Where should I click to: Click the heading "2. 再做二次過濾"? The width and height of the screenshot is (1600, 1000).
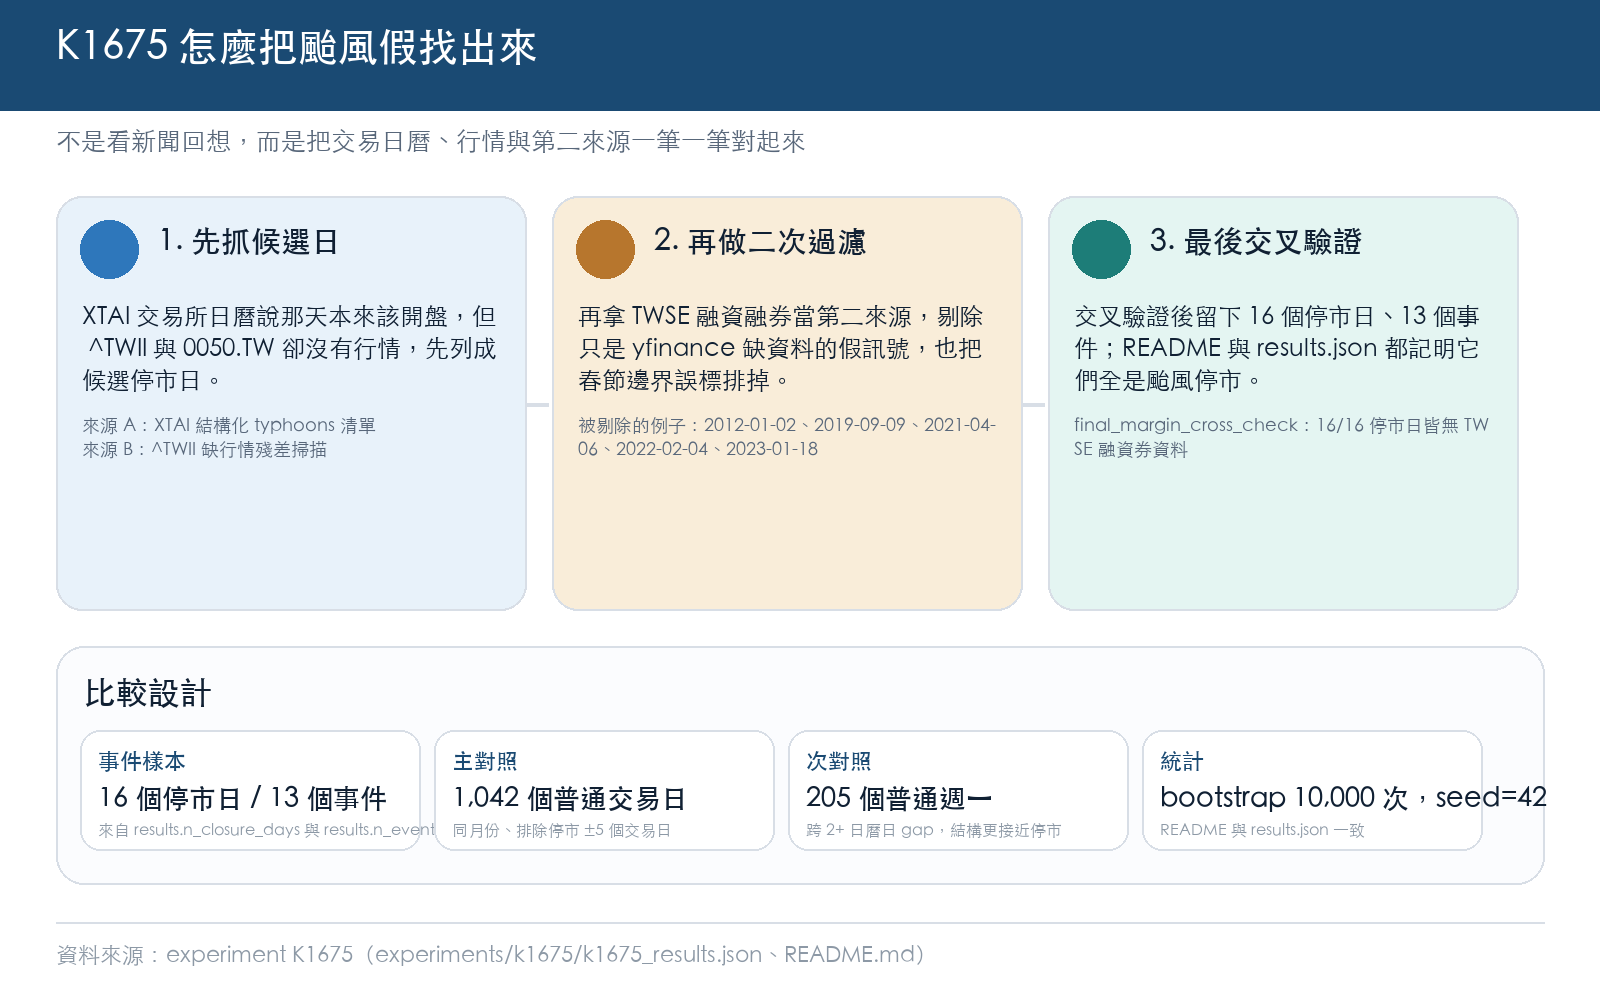pyautogui.click(x=760, y=242)
